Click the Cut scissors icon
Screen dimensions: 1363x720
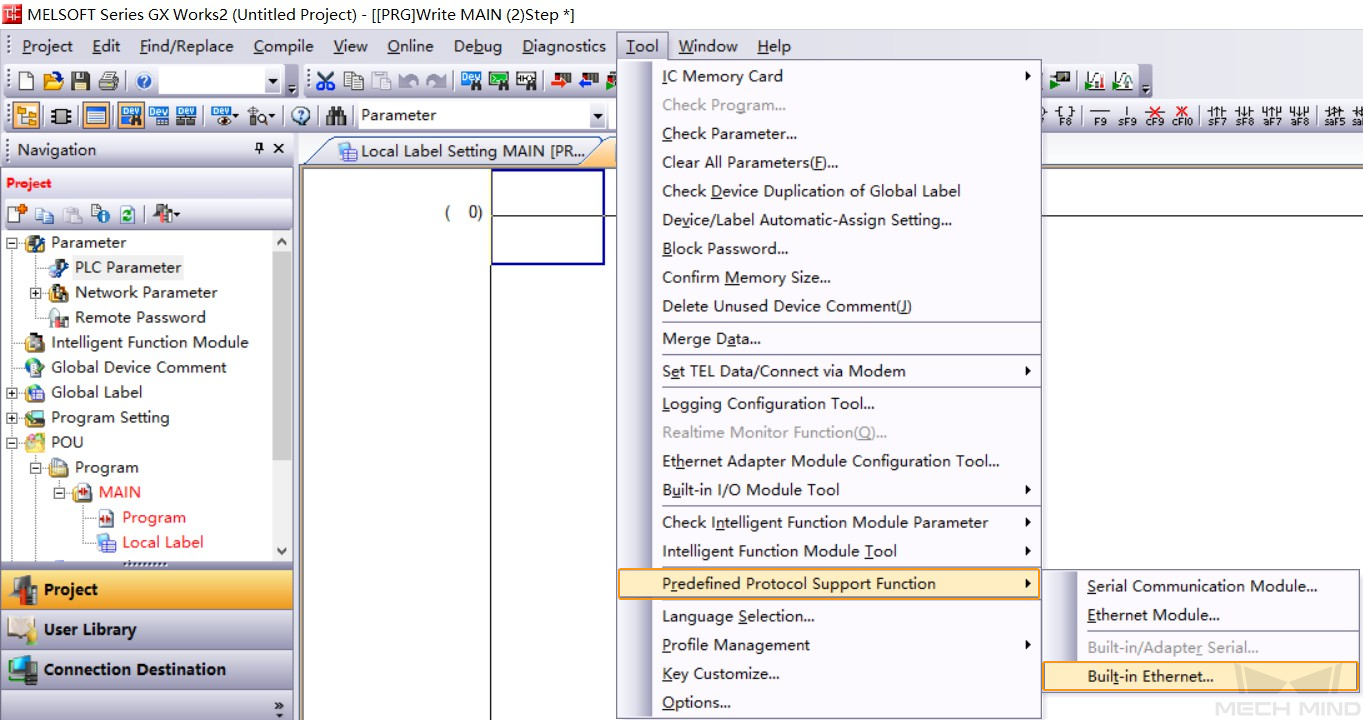coord(325,81)
